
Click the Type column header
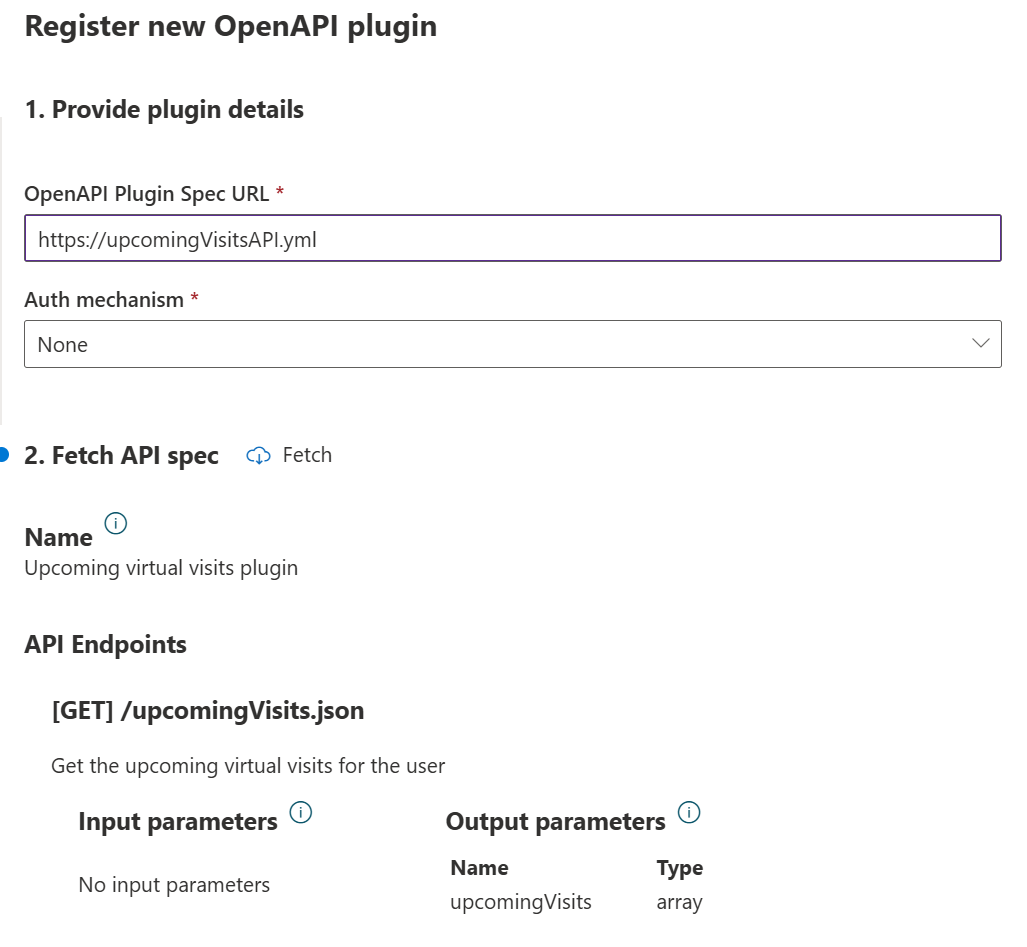[679, 868]
